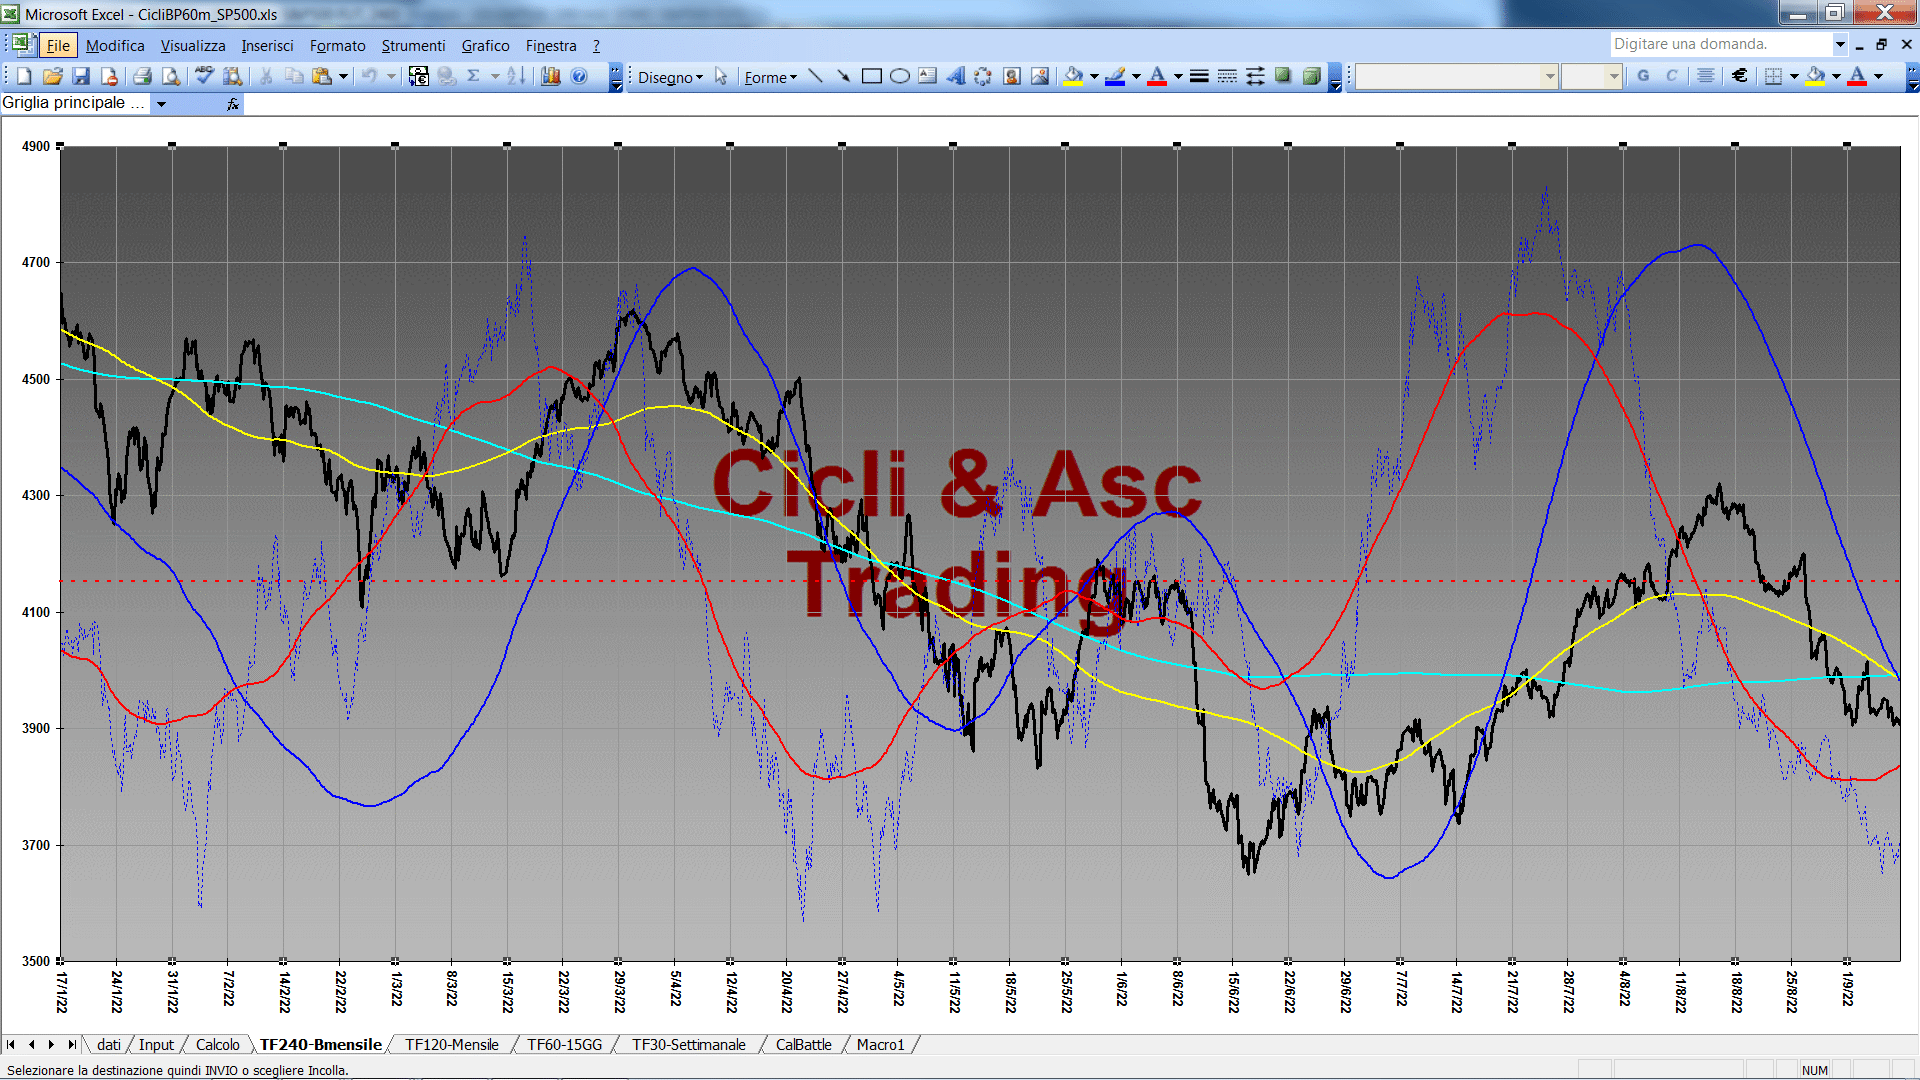Select the Line drawing tool
The width and height of the screenshot is (1920, 1080).
pos(815,76)
